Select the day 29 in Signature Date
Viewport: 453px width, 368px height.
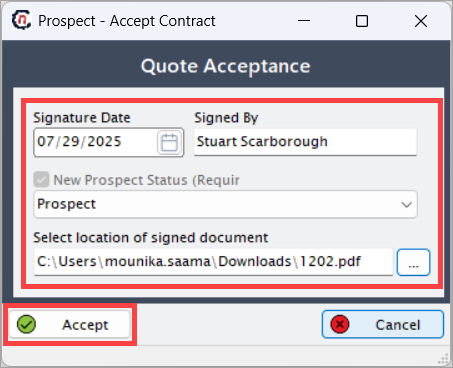click(x=71, y=142)
